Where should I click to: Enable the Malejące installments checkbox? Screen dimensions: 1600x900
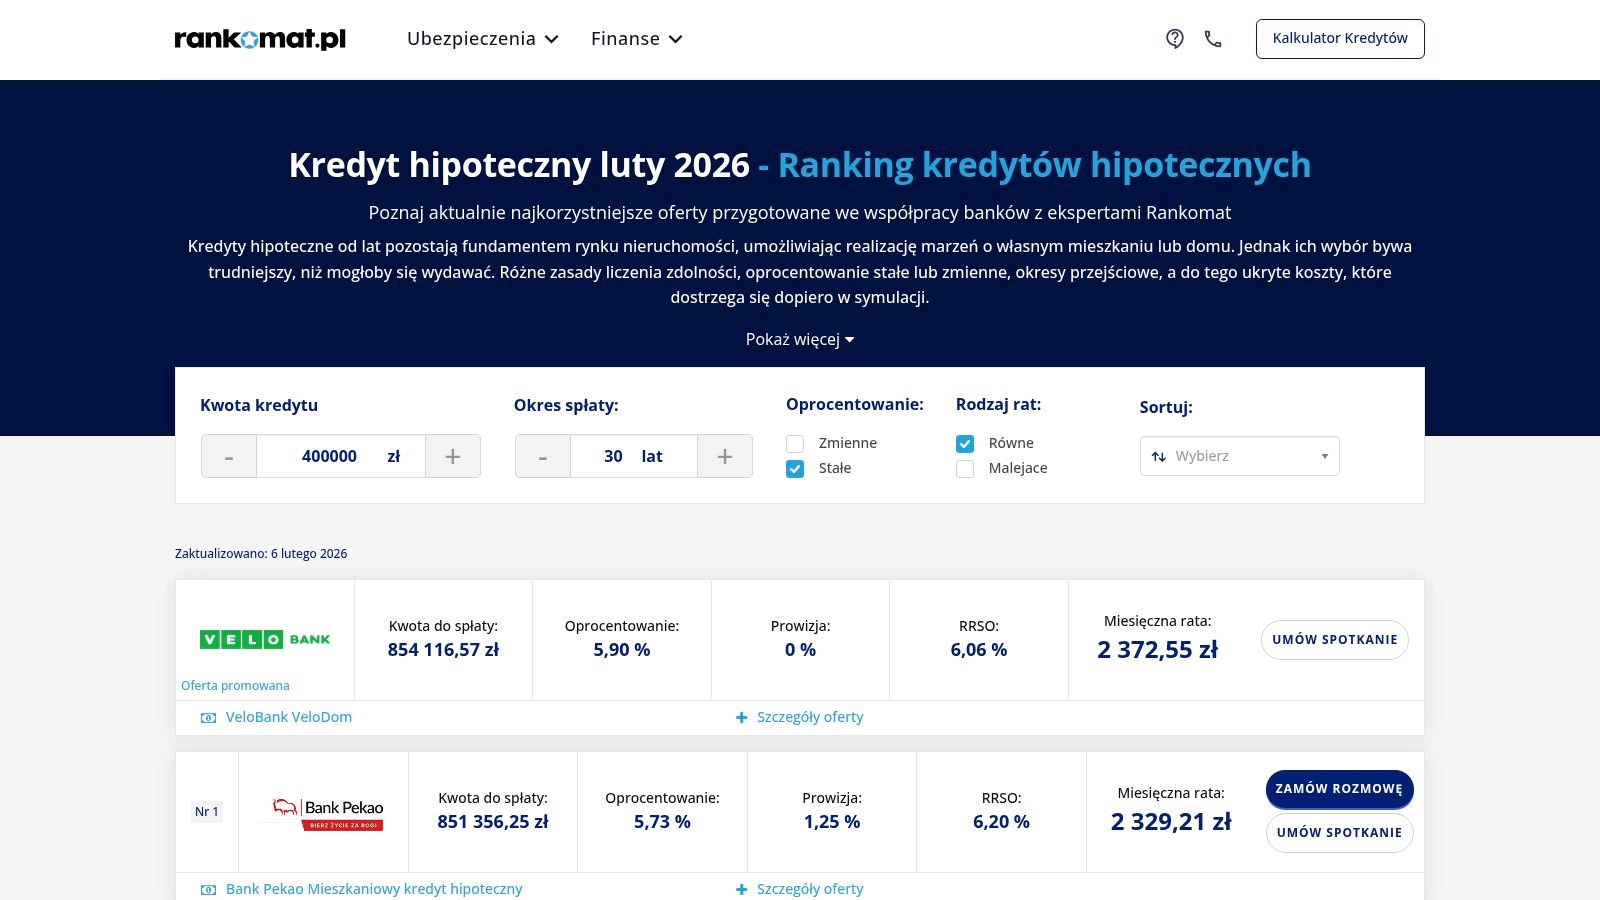click(x=965, y=469)
